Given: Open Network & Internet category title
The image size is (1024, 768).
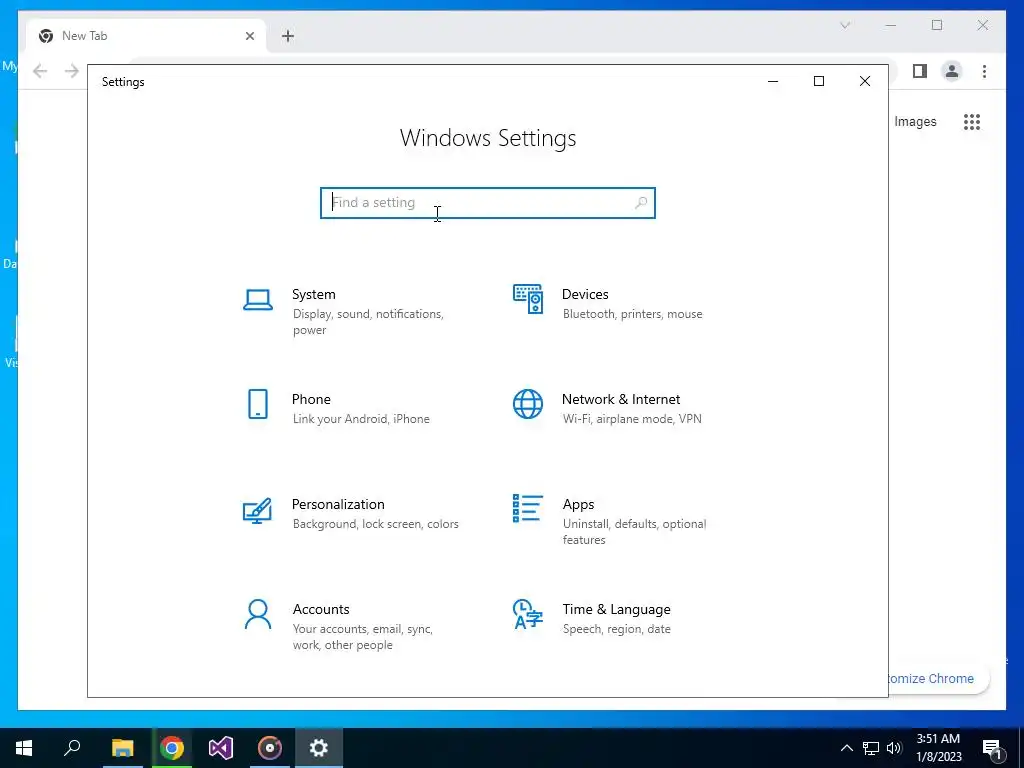Looking at the screenshot, I should [x=621, y=399].
